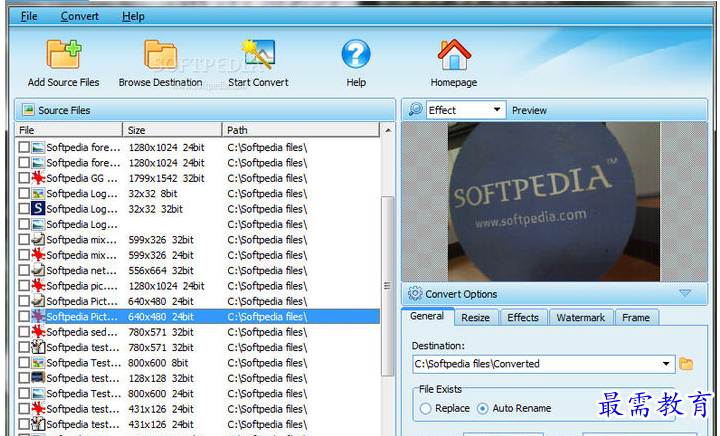Click the Source Files panel header icon
Viewport: 720px width, 436px height.
(28, 110)
